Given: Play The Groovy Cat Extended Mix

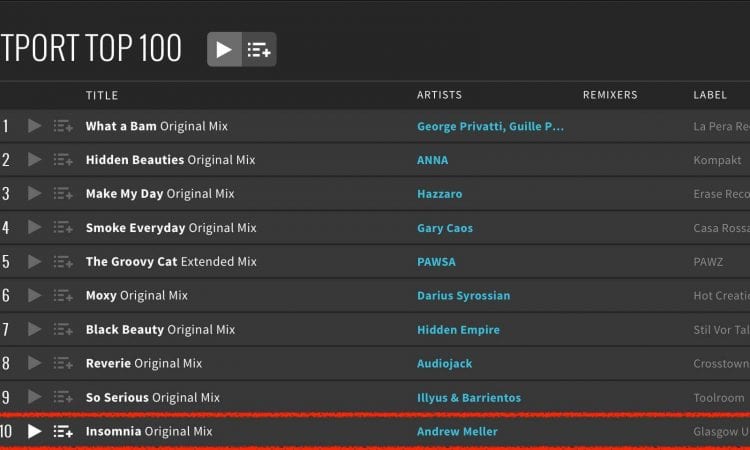Looking at the screenshot, I should [34, 262].
